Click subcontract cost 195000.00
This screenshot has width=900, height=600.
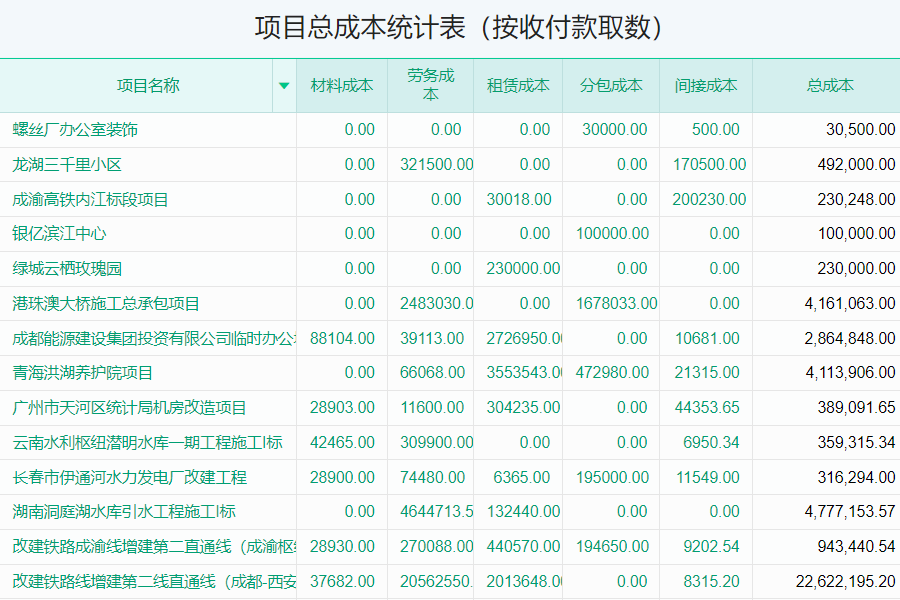coord(612,478)
